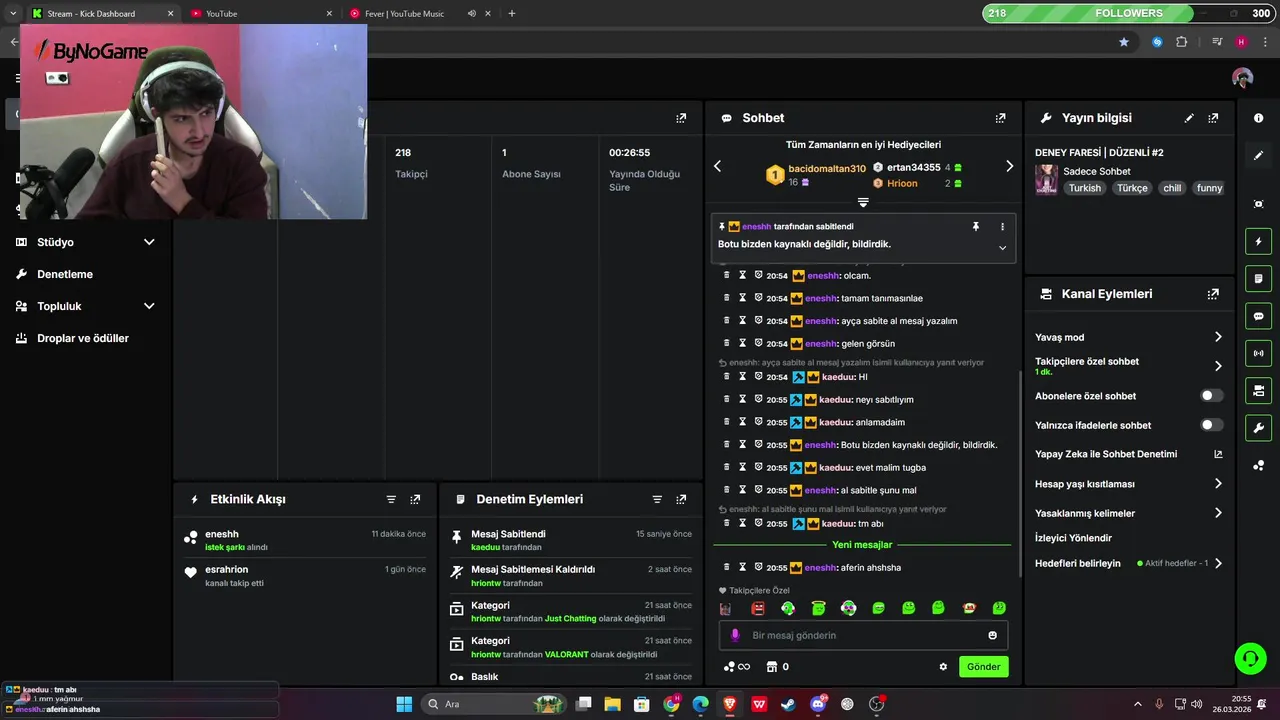Pop out the stats panel at top

[681, 118]
